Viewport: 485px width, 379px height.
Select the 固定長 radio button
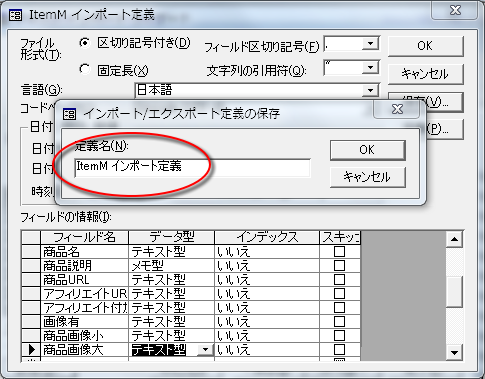click(85, 69)
